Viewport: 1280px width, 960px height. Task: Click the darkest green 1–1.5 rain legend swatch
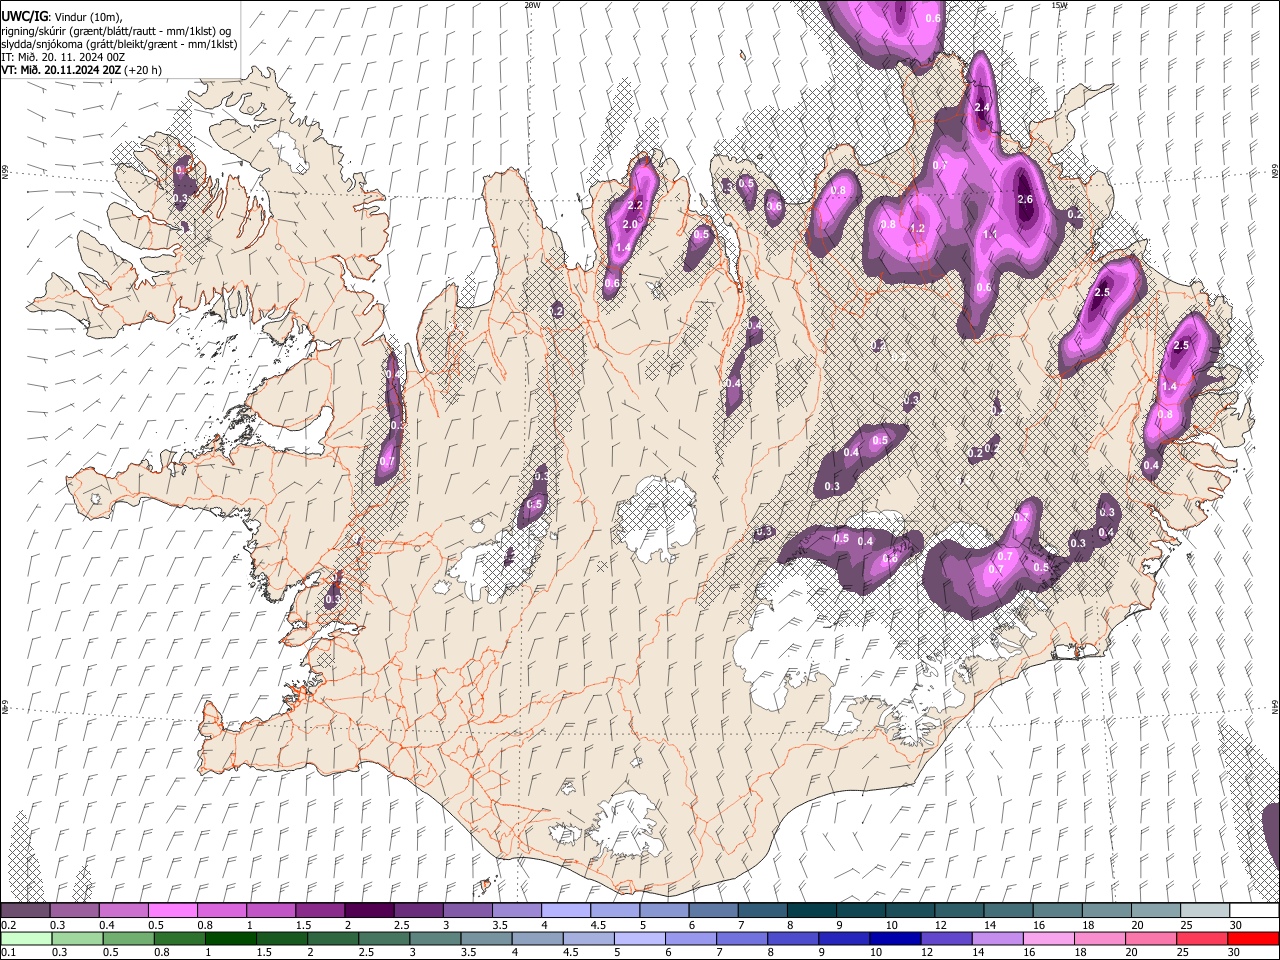coord(231,938)
